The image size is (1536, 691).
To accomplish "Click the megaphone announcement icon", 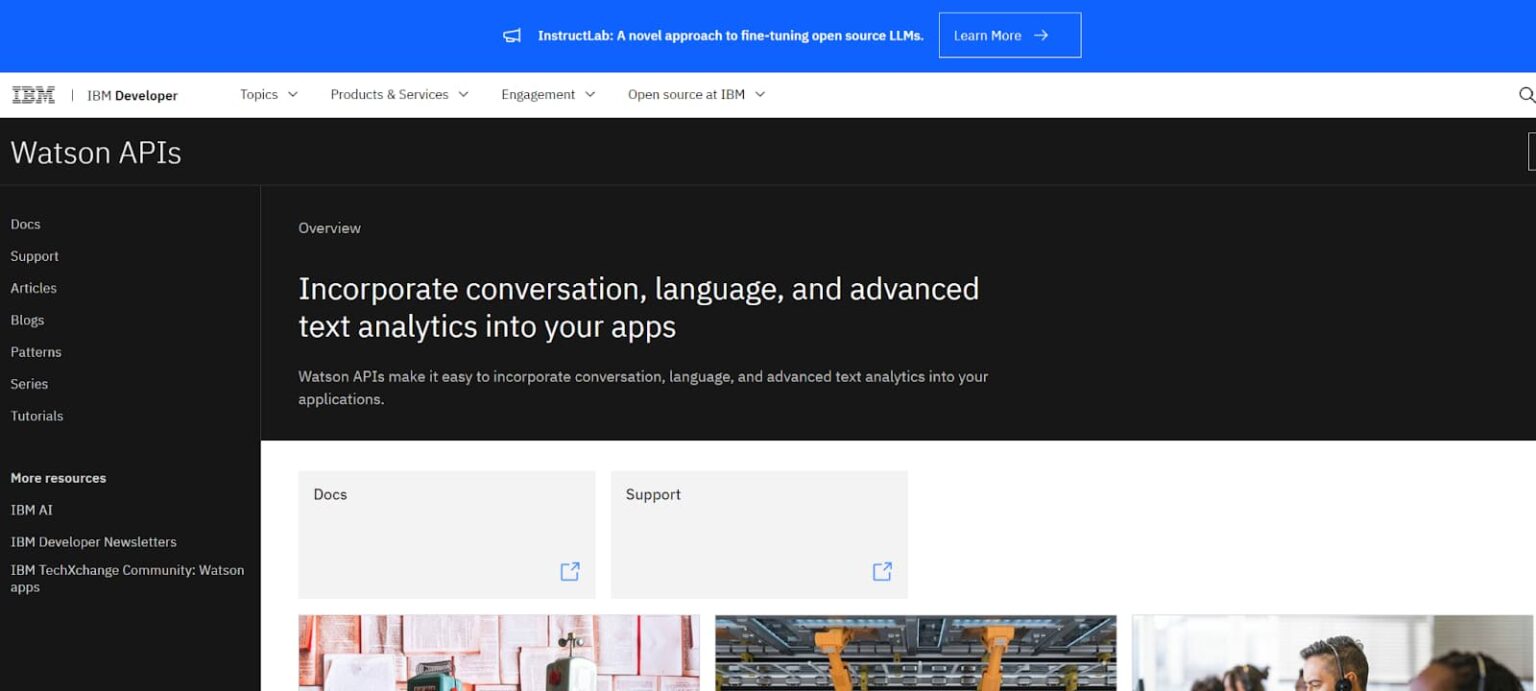I will (x=512, y=35).
